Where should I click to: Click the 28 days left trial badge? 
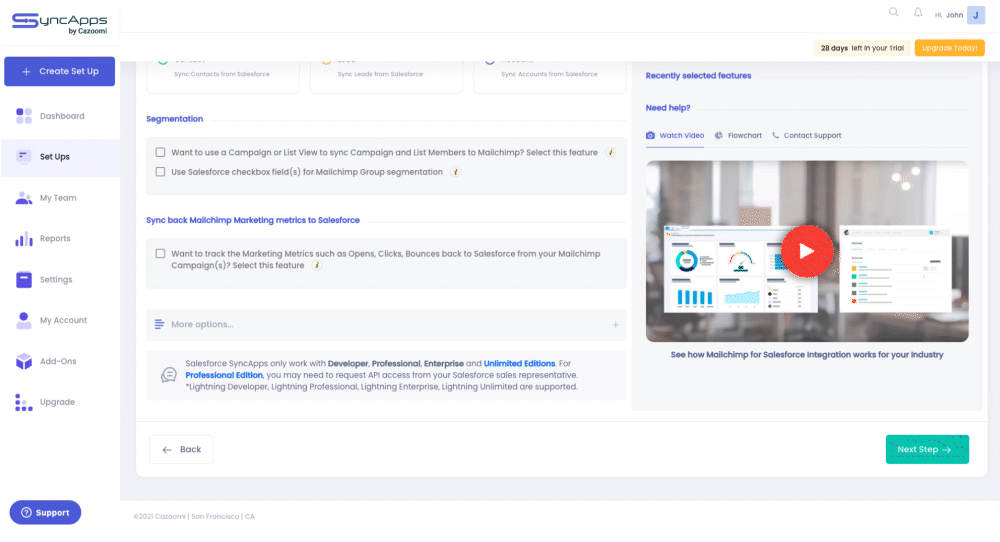(862, 48)
